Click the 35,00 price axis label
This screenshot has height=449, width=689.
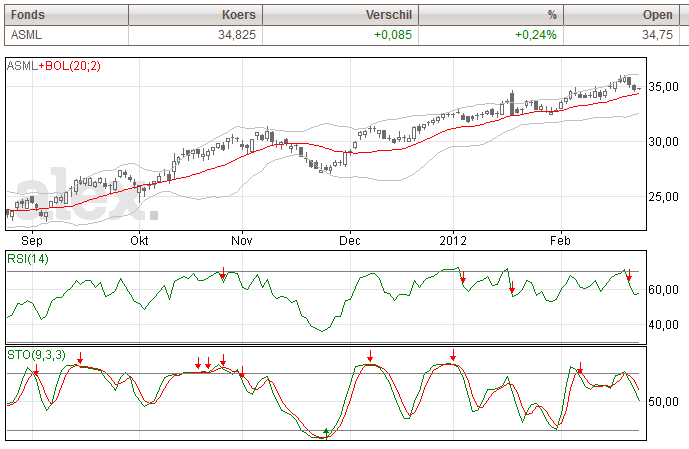click(x=664, y=87)
